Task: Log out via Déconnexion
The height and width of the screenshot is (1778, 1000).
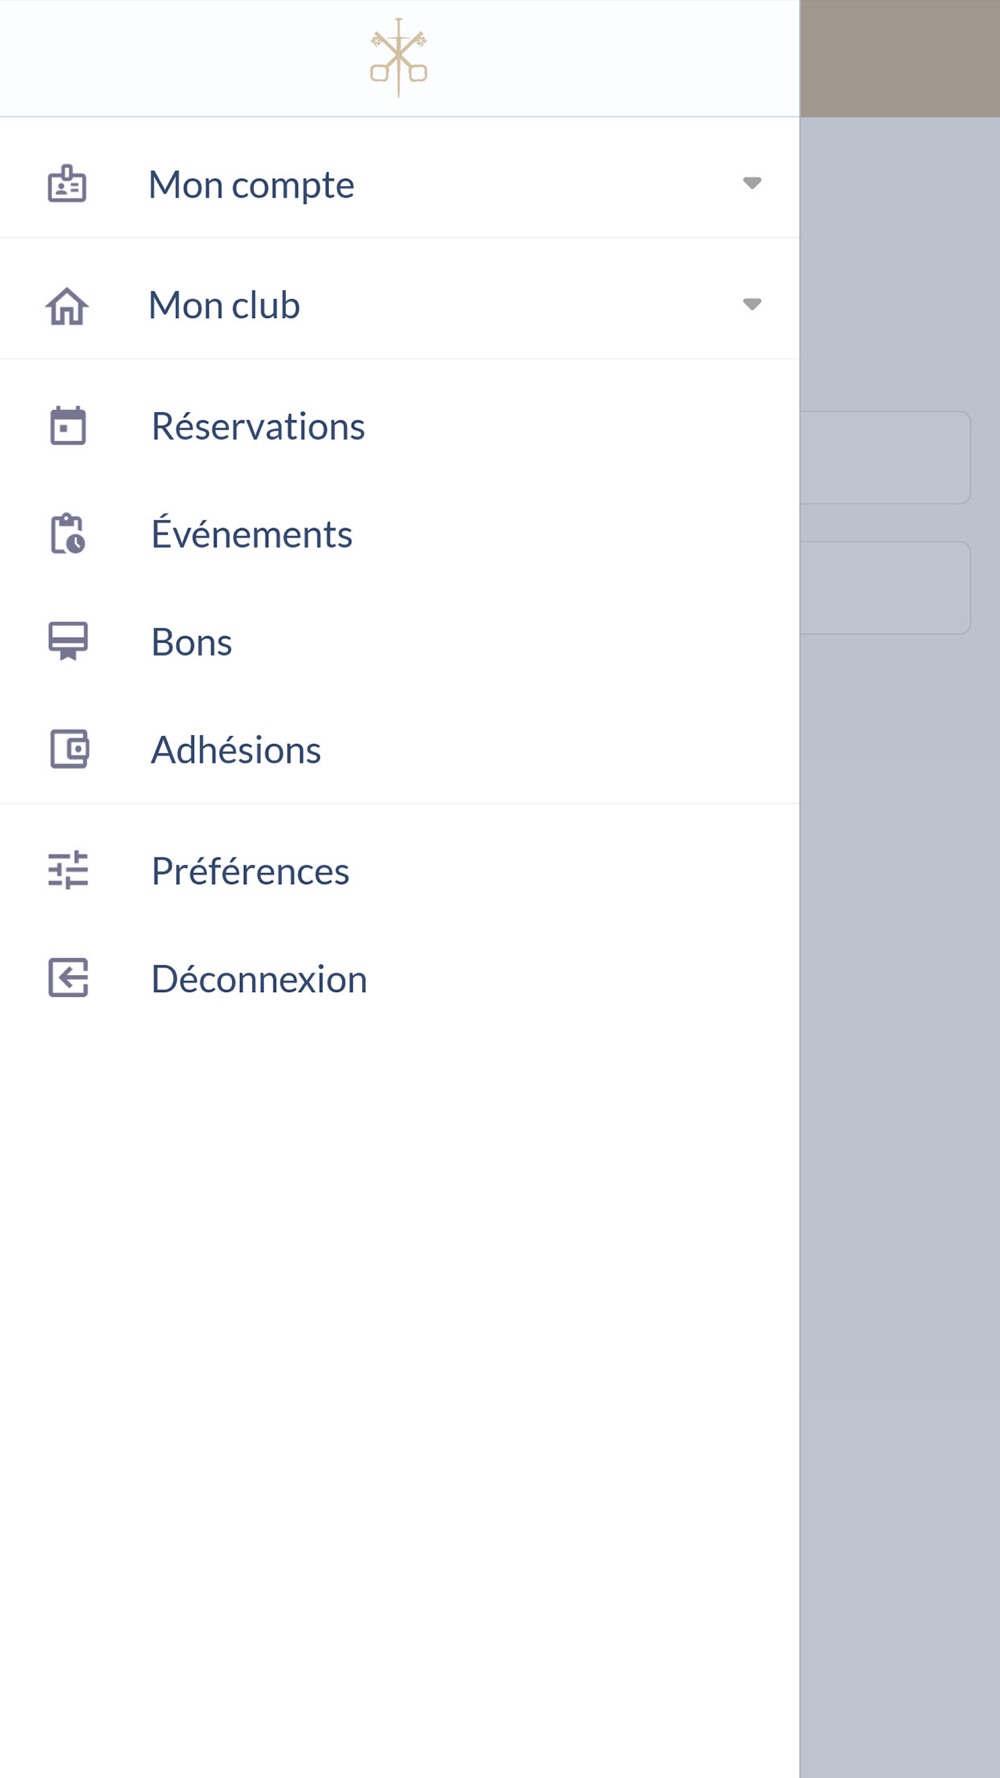Action: [259, 980]
